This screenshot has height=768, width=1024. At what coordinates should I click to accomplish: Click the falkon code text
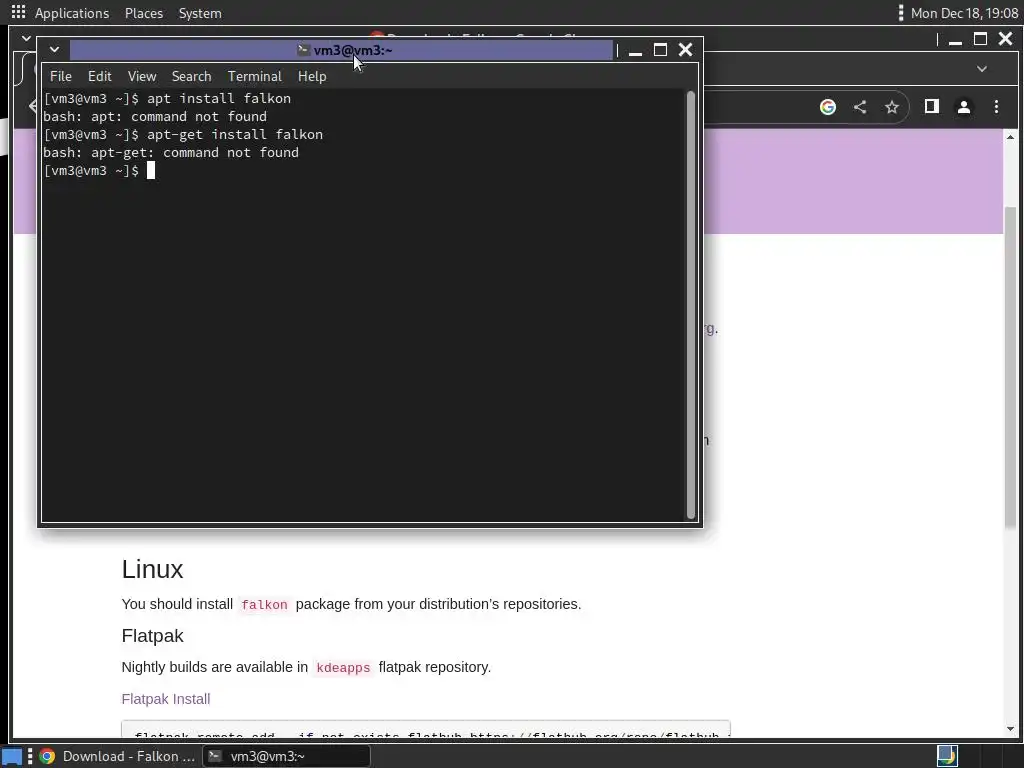pyautogui.click(x=264, y=605)
